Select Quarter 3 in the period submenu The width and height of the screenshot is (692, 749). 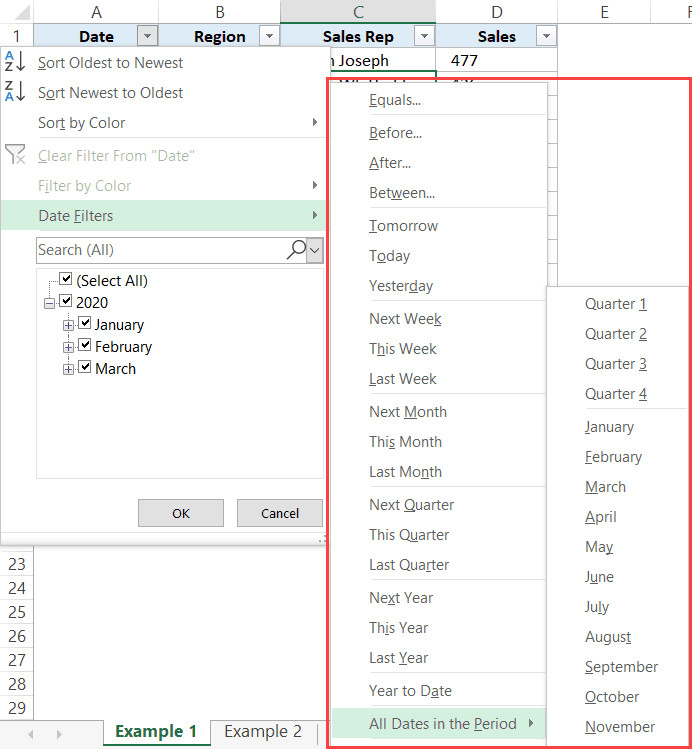click(618, 364)
